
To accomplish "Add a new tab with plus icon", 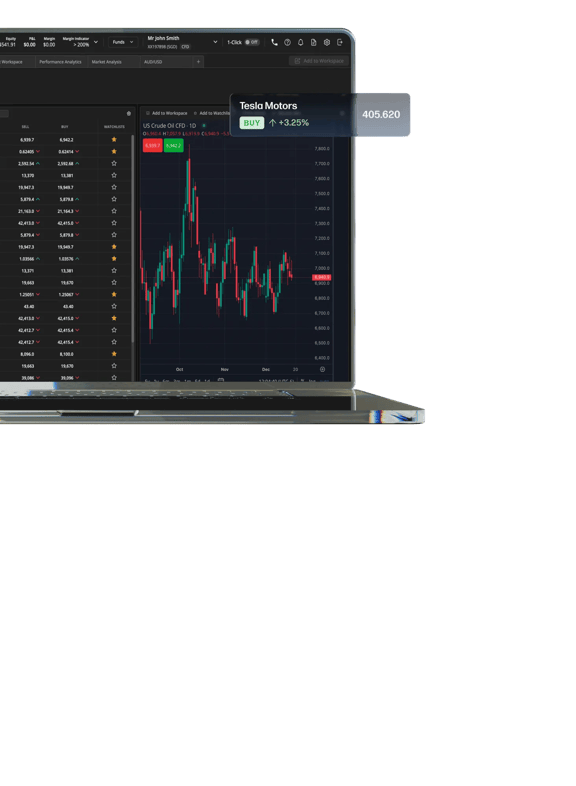I will coord(199,62).
